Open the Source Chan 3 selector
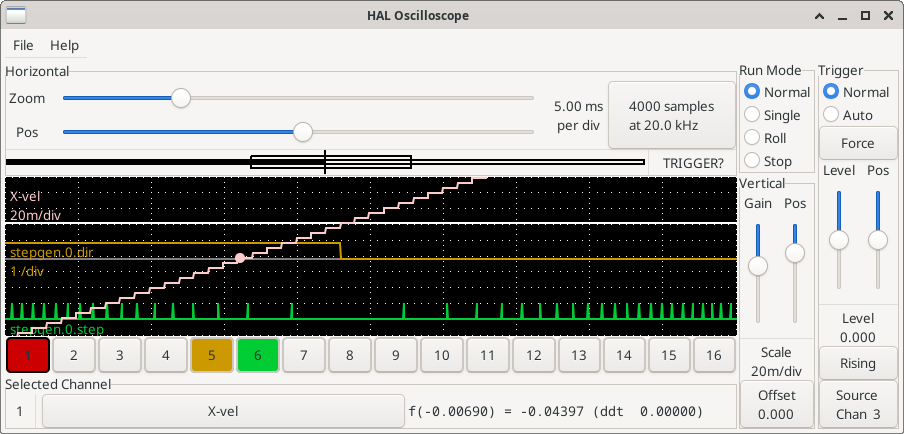The image size is (904, 434). (x=857, y=405)
